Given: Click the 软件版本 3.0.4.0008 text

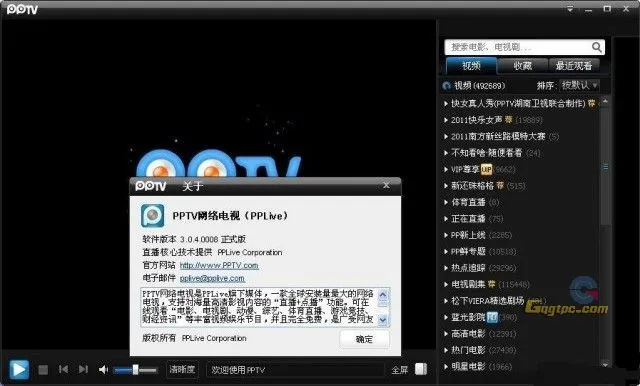Looking at the screenshot, I should (194, 239).
